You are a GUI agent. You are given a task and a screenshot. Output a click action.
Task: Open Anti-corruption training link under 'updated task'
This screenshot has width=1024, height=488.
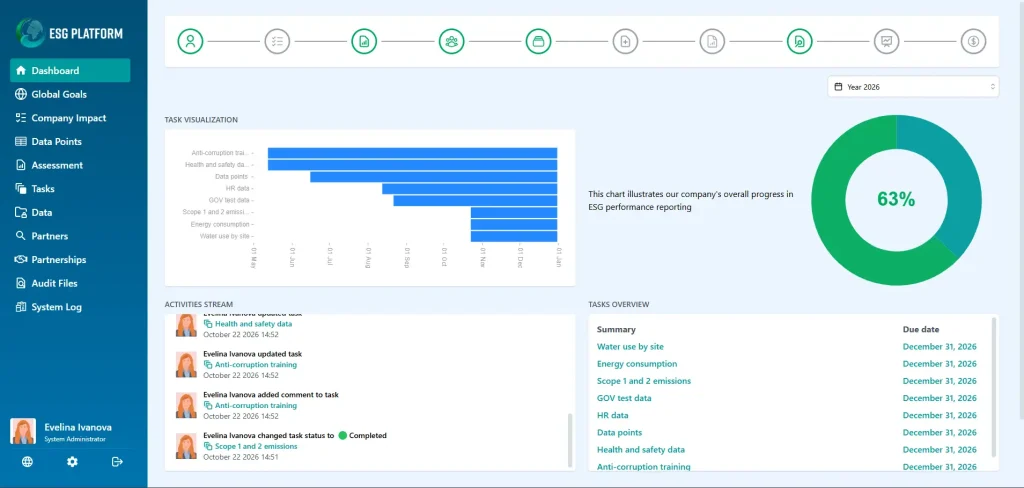point(256,365)
